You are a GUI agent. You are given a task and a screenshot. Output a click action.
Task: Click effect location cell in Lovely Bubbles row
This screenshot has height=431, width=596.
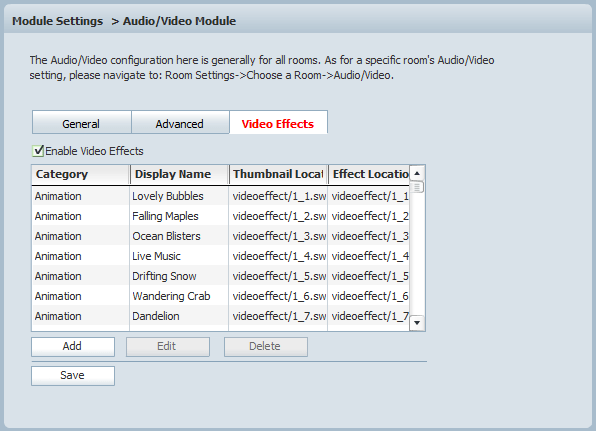pos(369,196)
